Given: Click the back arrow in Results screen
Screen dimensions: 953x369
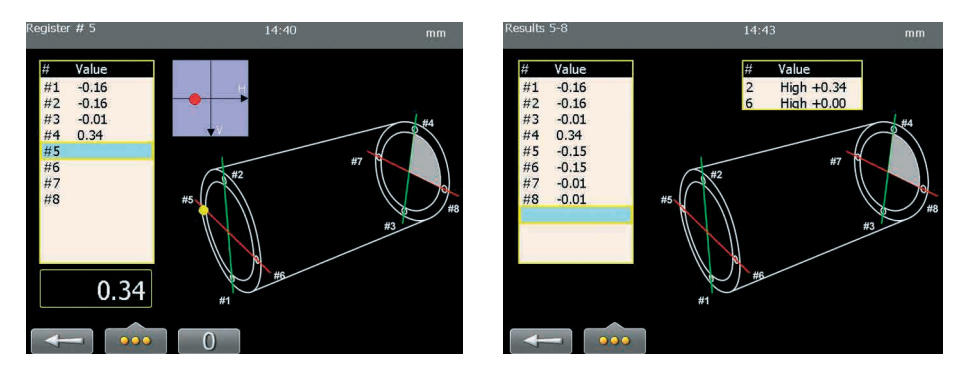Looking at the screenshot, I should (540, 341).
